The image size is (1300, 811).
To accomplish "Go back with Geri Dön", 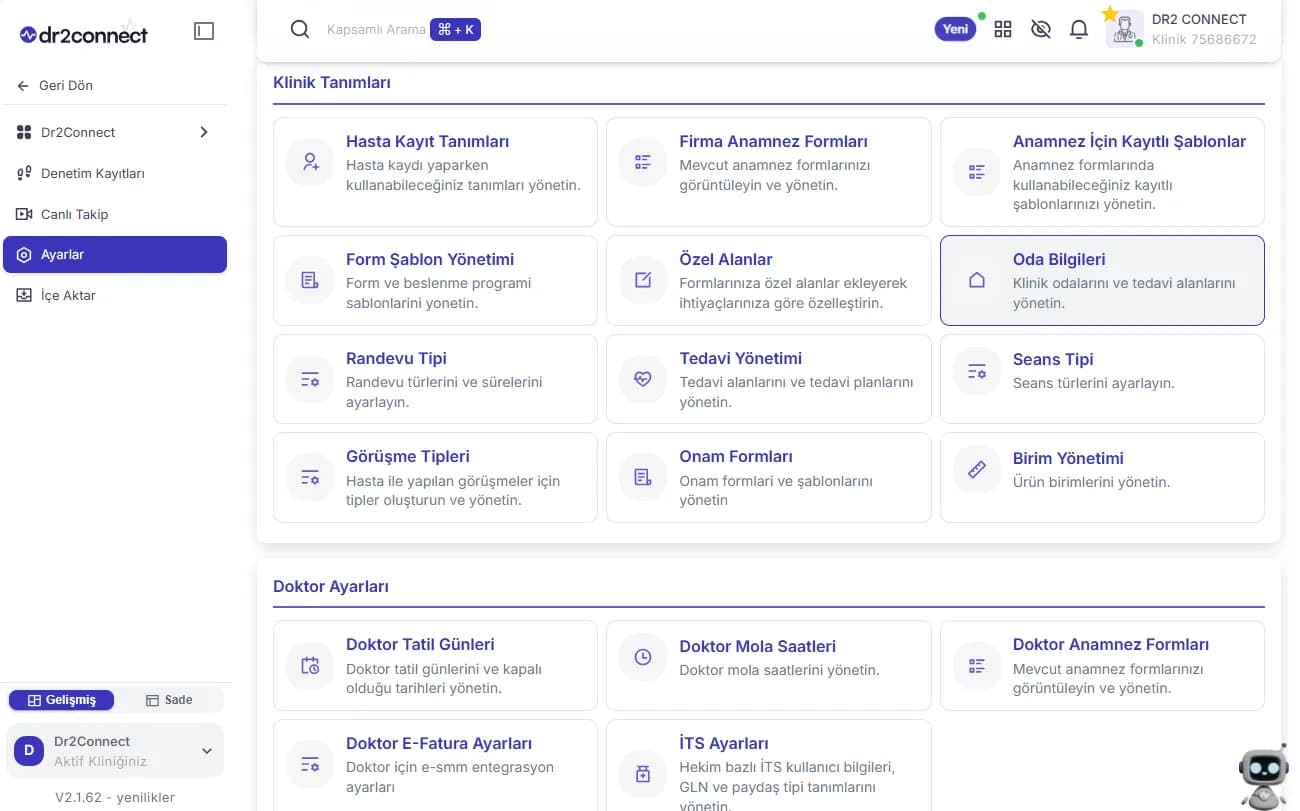I will pos(55,85).
